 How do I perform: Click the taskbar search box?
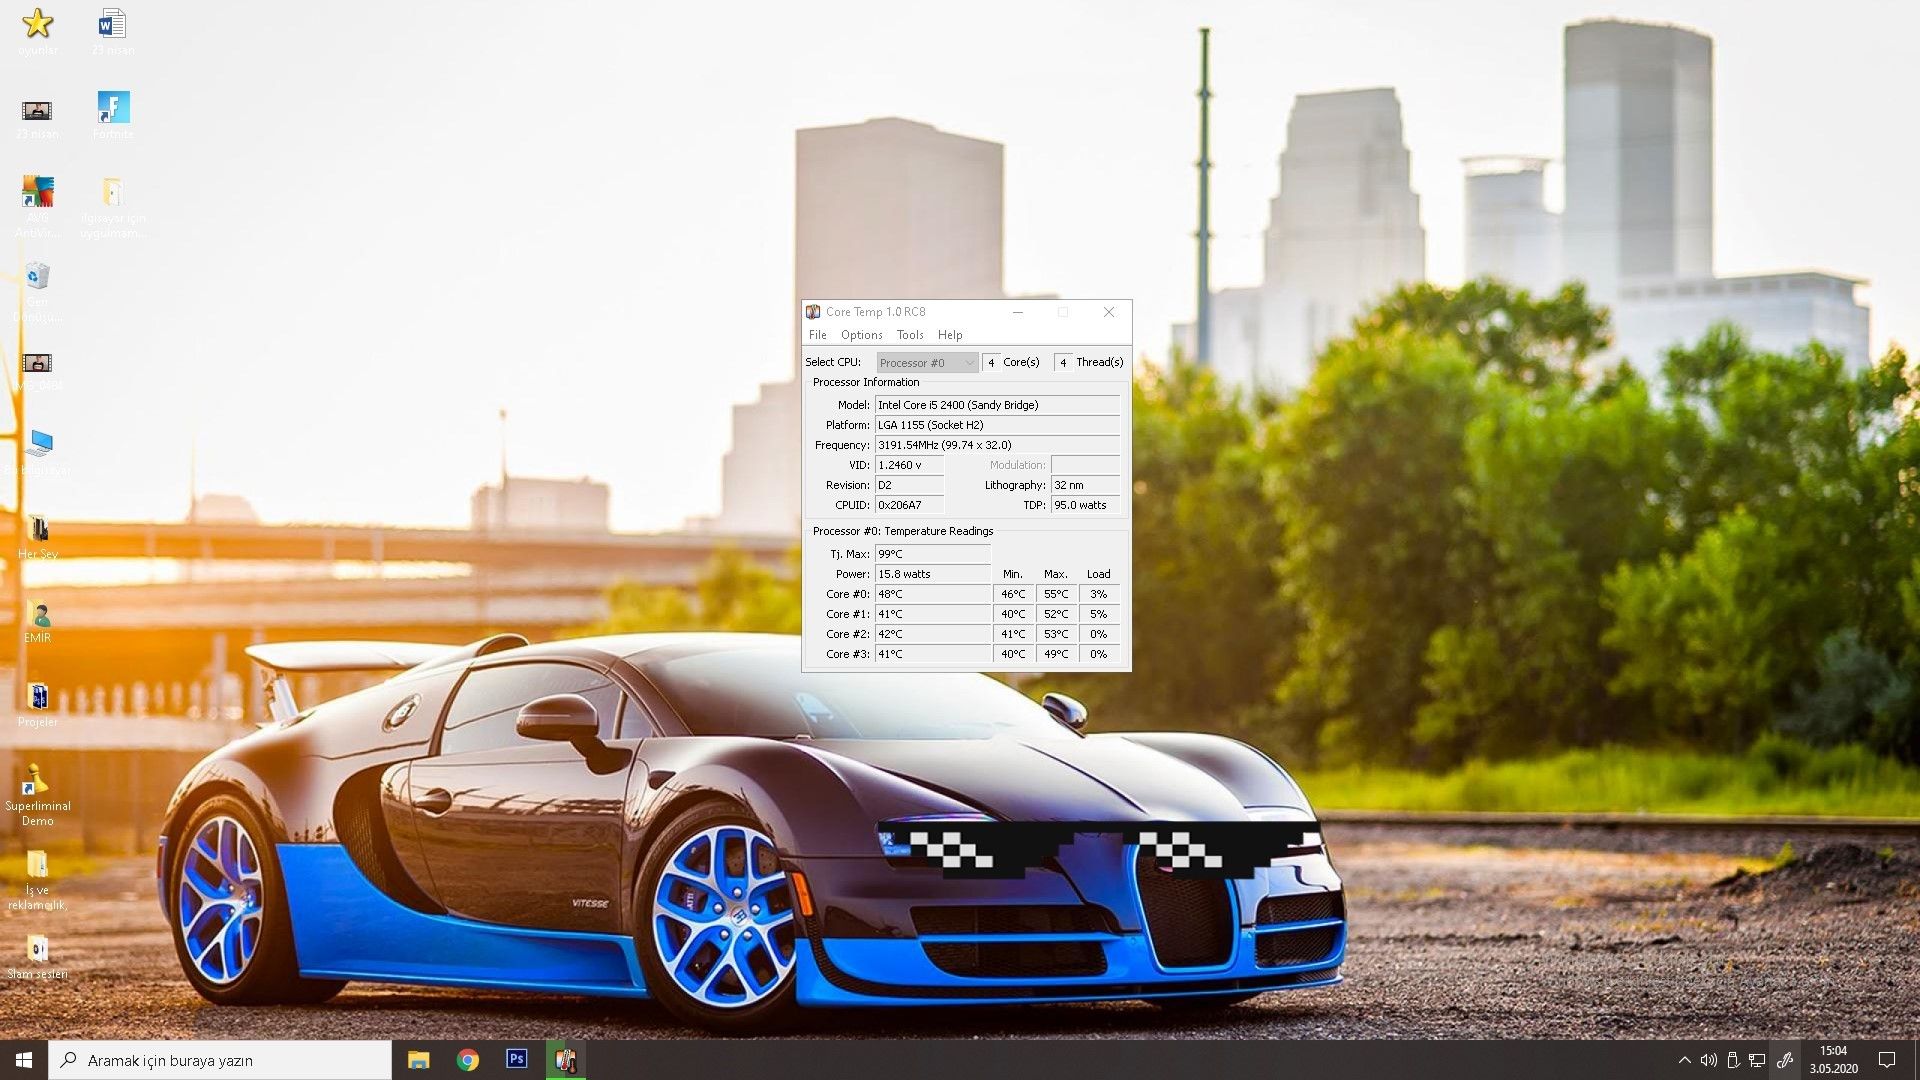pos(220,1060)
